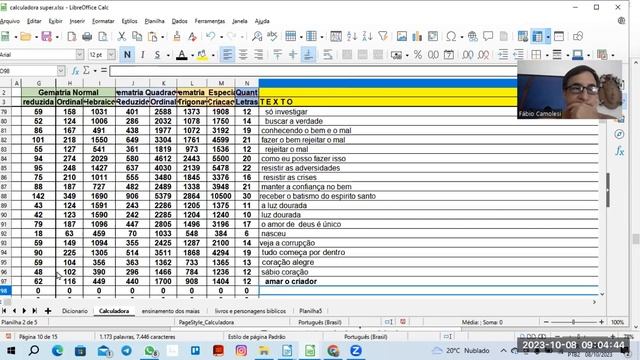Add a new sheet with plus button
The image size is (640, 360).
tap(48, 311)
